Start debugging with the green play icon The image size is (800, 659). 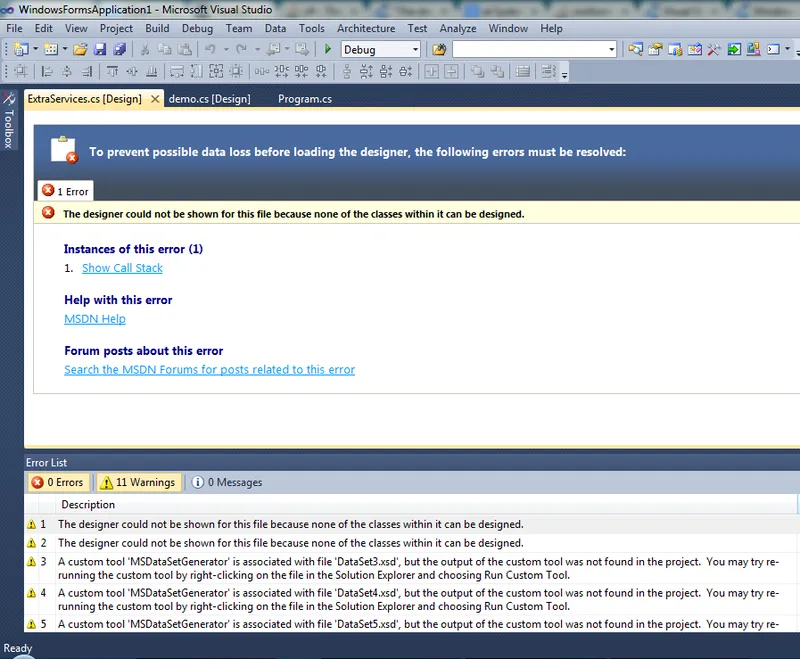click(328, 49)
